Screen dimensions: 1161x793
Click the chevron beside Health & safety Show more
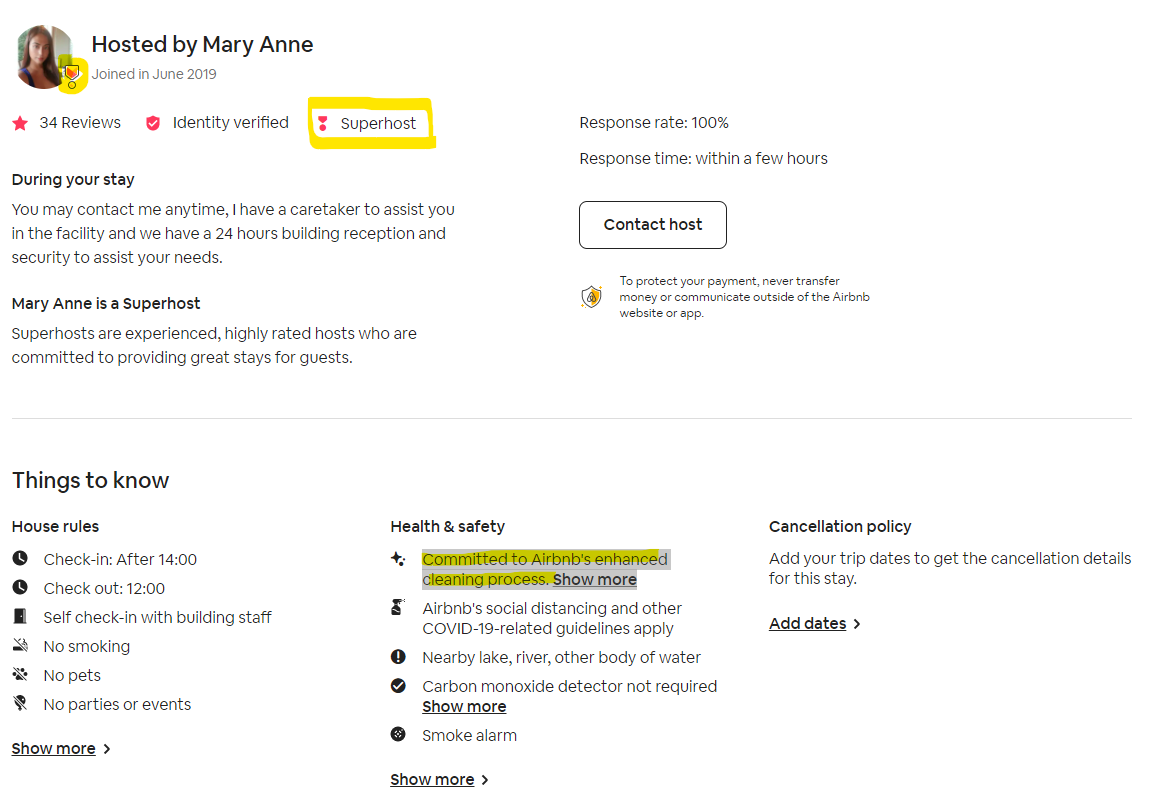485,780
